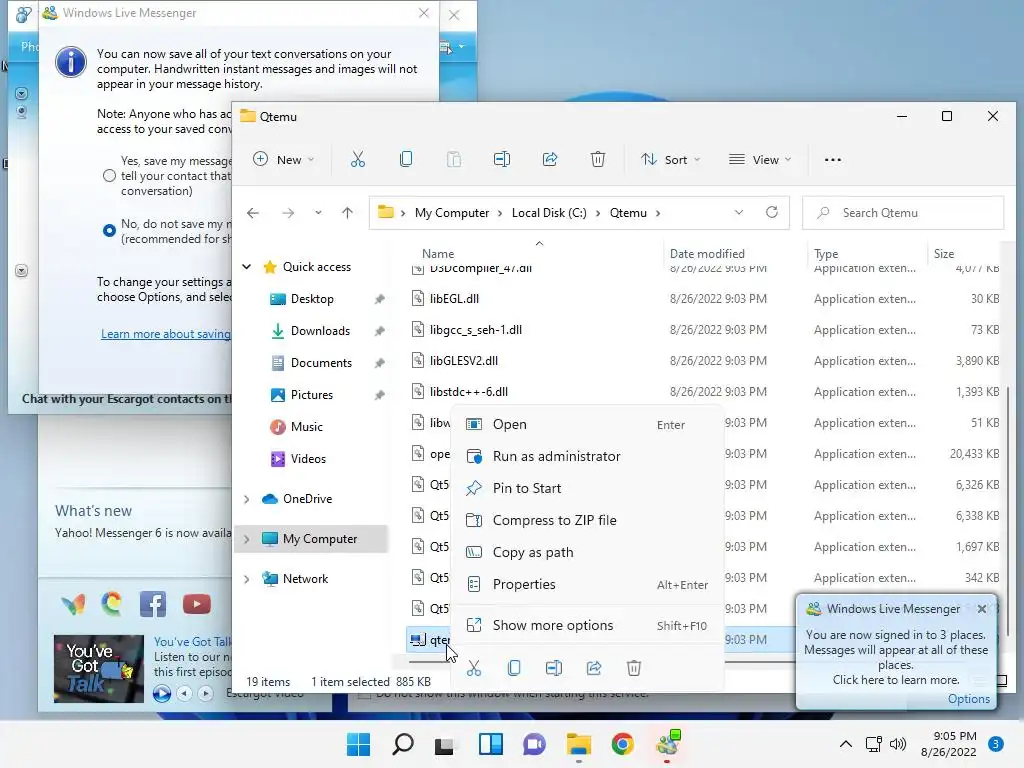Select 'No, do not save my' radio button

pos(109,231)
